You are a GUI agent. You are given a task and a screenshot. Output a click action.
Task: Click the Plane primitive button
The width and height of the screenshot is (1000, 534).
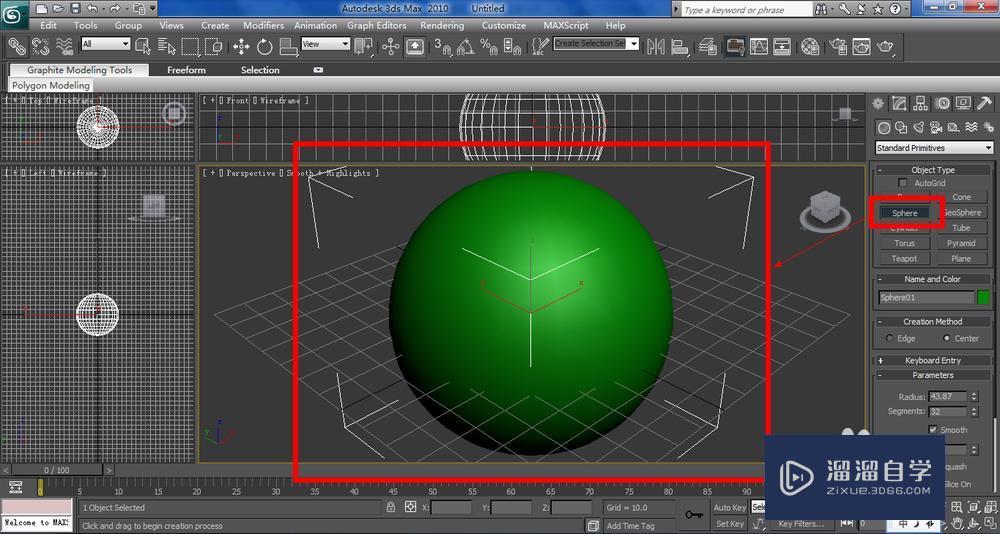click(x=961, y=258)
